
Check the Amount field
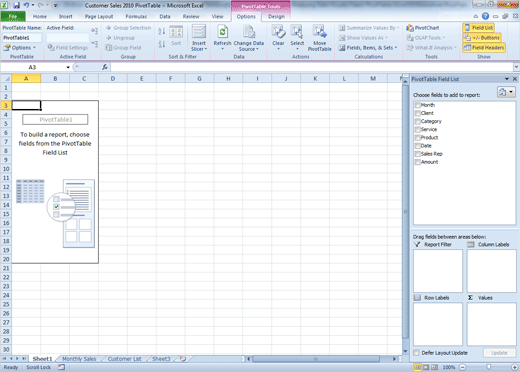(417, 162)
